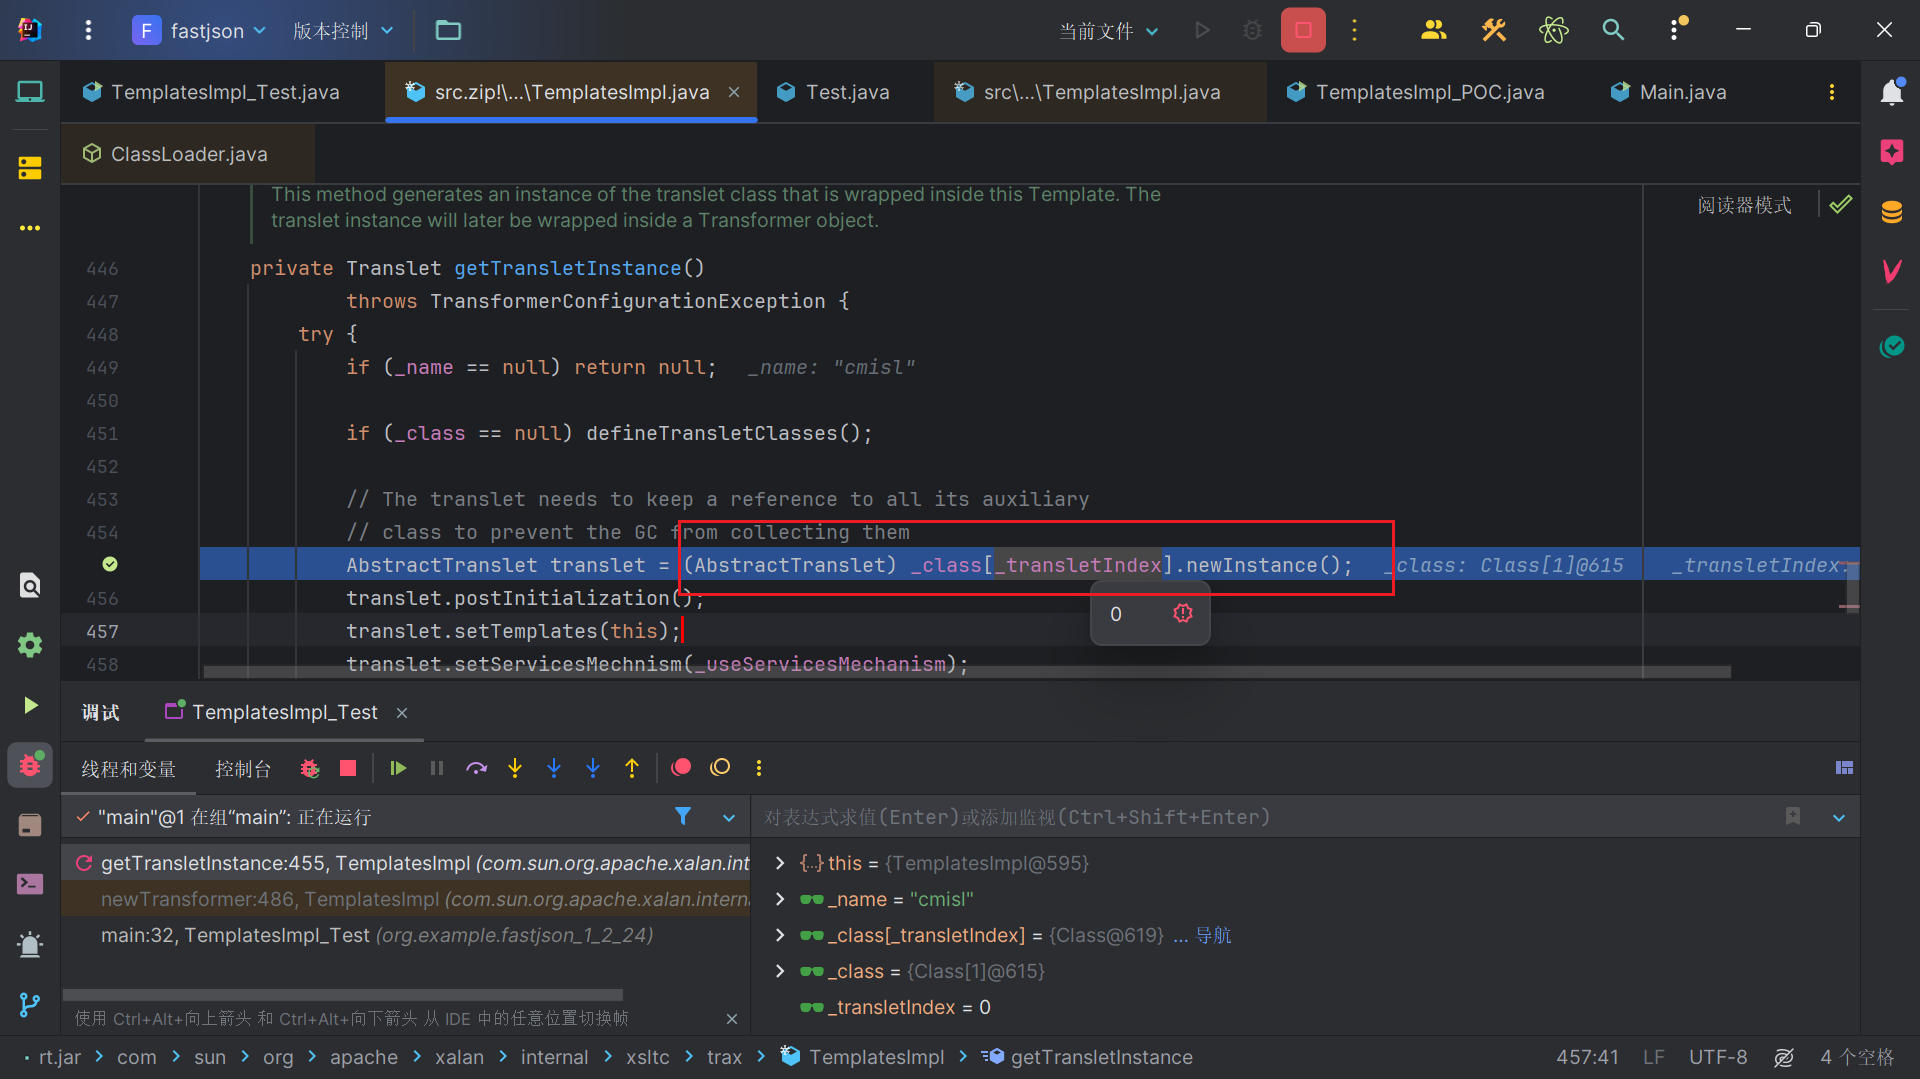Open build tools hammer icon
Viewport: 1920px width, 1079px height.
point(1494,30)
